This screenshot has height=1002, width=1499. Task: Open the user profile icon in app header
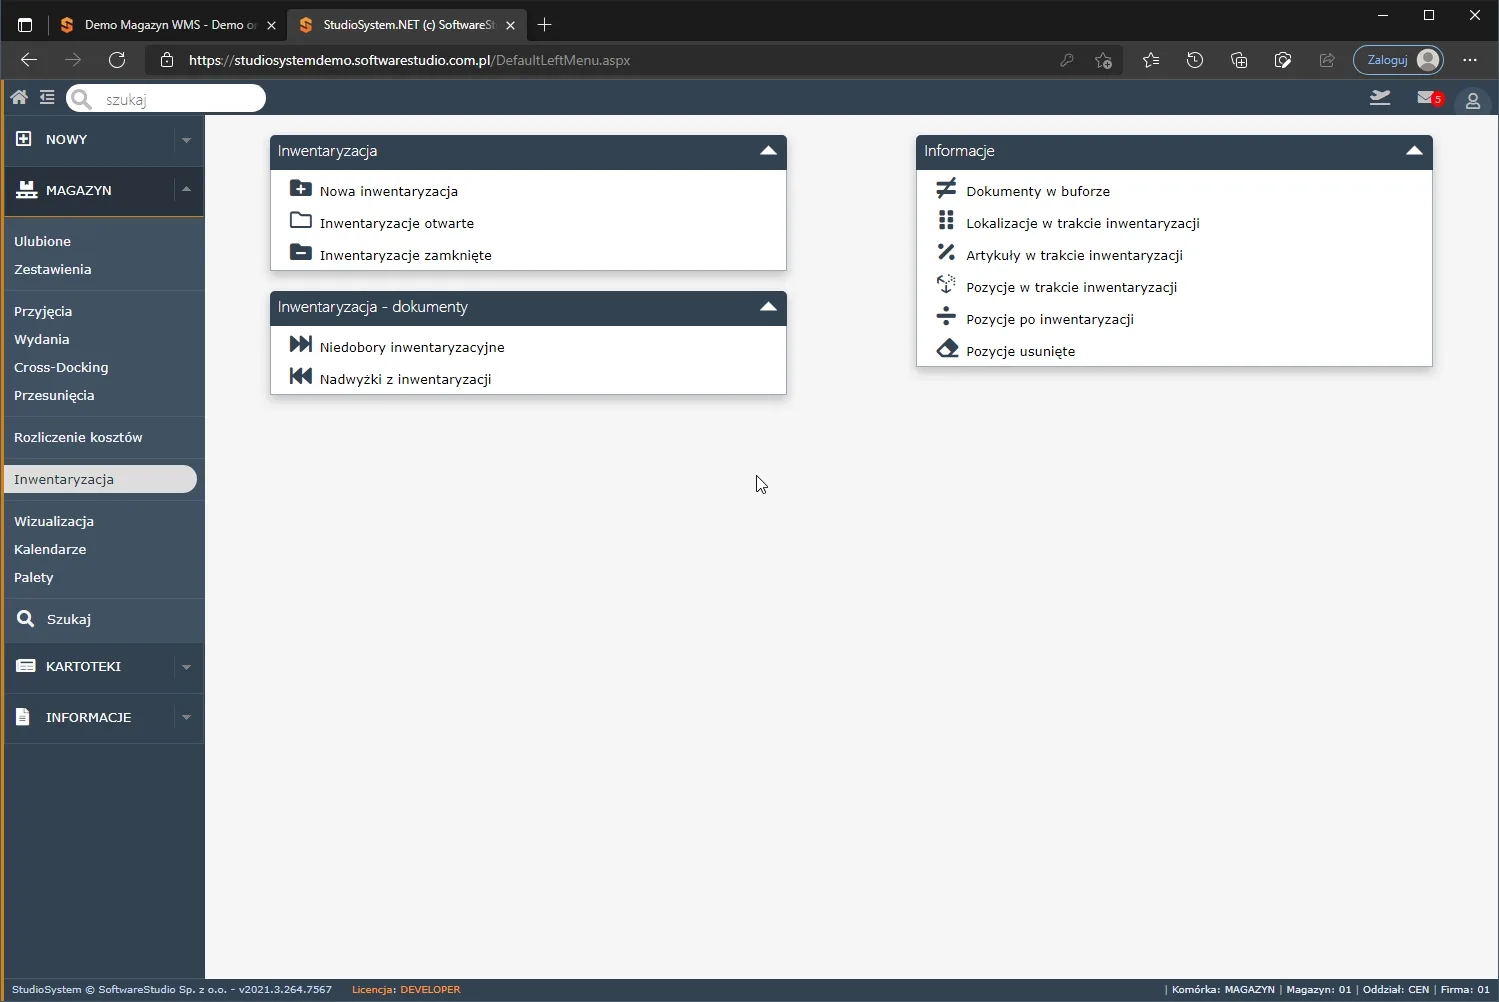[1472, 100]
